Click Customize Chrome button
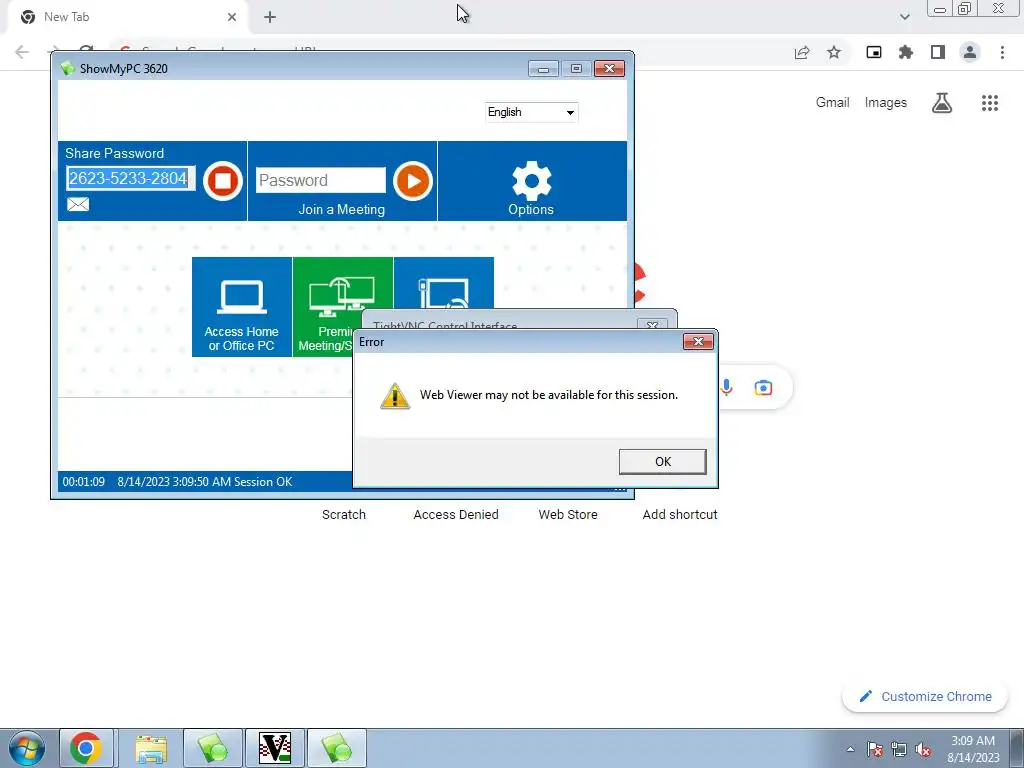The image size is (1024, 768). click(x=925, y=697)
